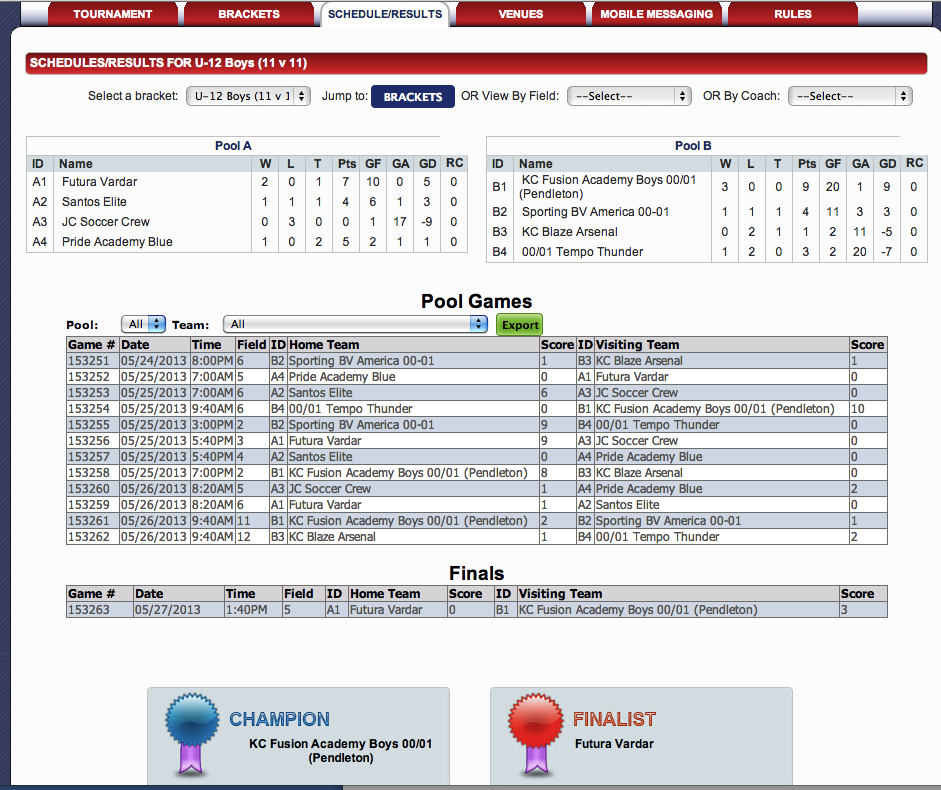Switch to the Brackets tab
This screenshot has height=790, width=941.
(250, 14)
